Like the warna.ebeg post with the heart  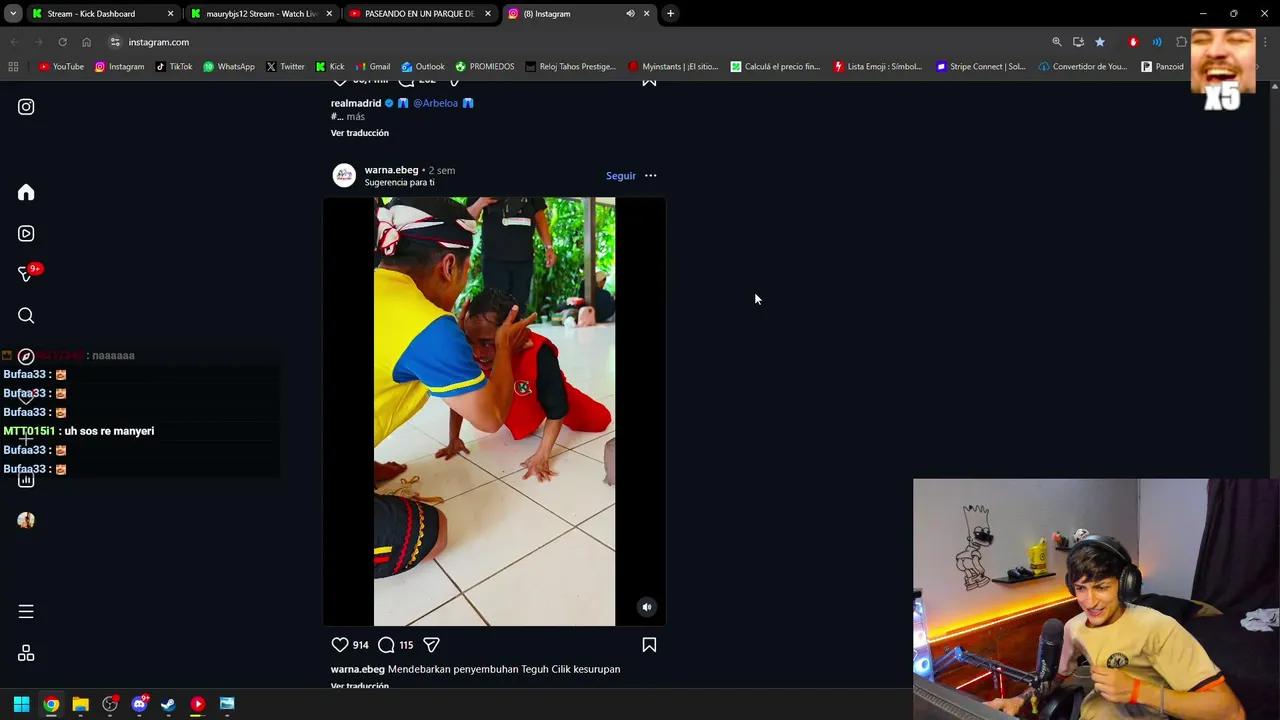(339, 644)
